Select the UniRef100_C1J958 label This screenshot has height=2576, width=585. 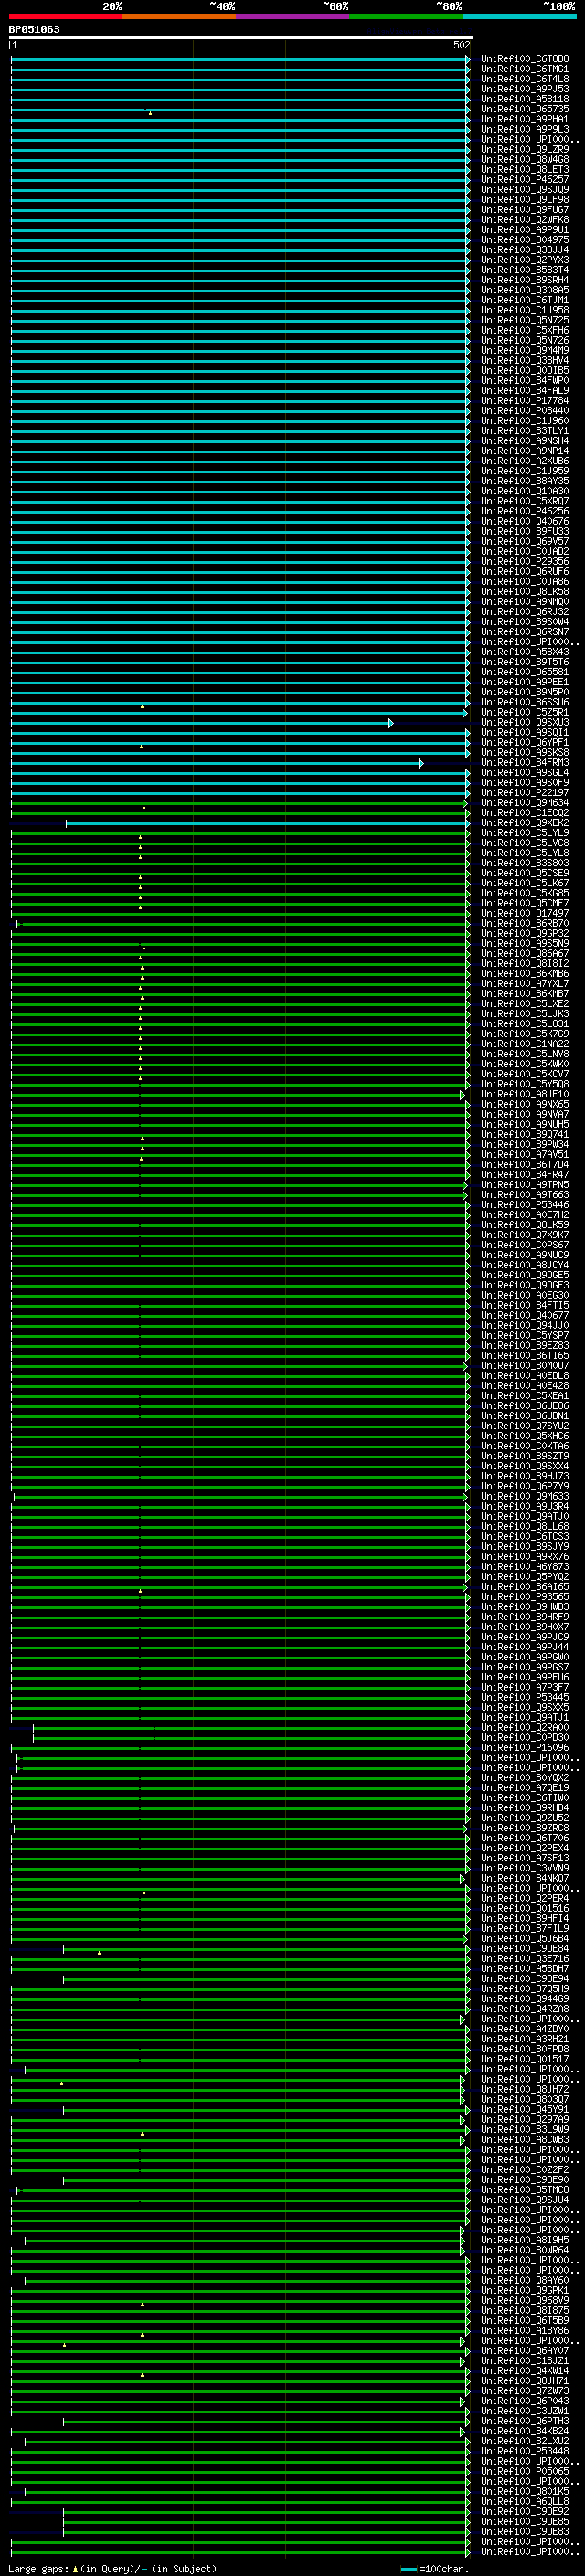525,310
